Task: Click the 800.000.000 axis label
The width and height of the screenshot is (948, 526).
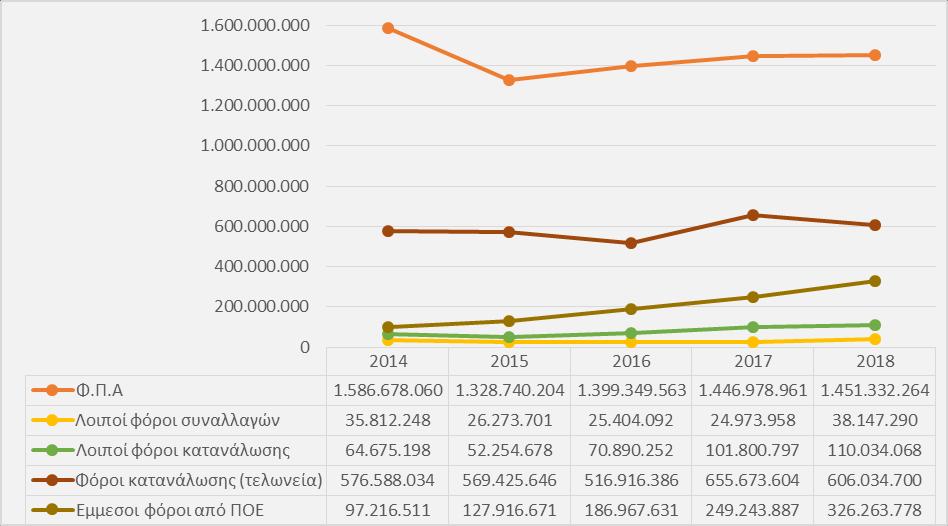Action: pyautogui.click(x=262, y=186)
